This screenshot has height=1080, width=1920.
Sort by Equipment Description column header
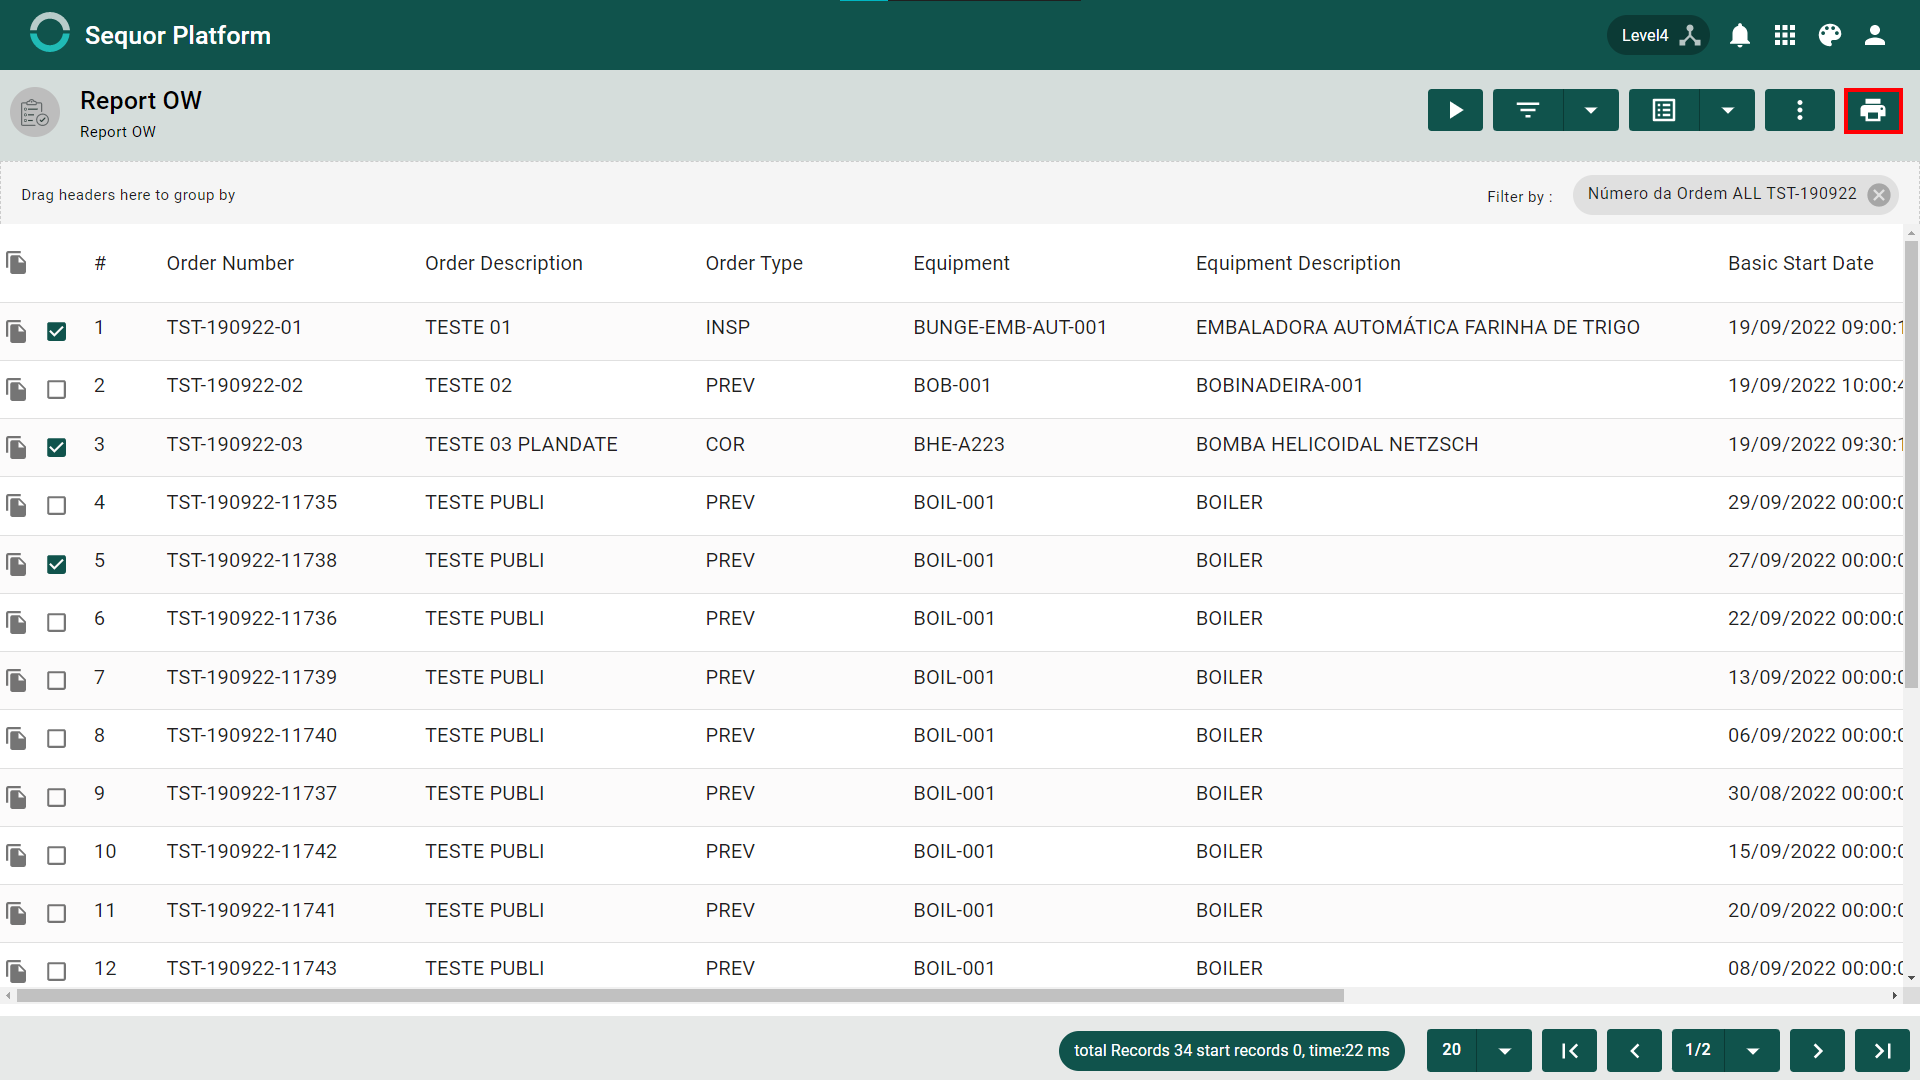coord(1298,263)
